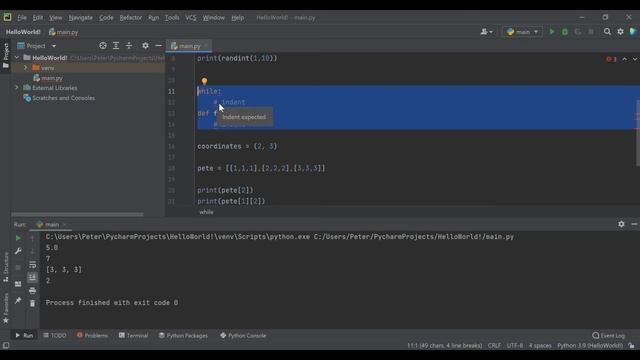Open the TODO tool window
Viewport: 640px width, 360px height.
[x=54, y=336]
